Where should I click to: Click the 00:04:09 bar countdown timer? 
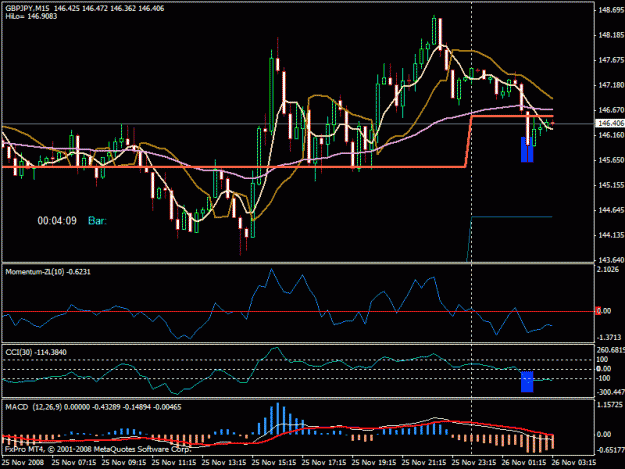tap(57, 221)
